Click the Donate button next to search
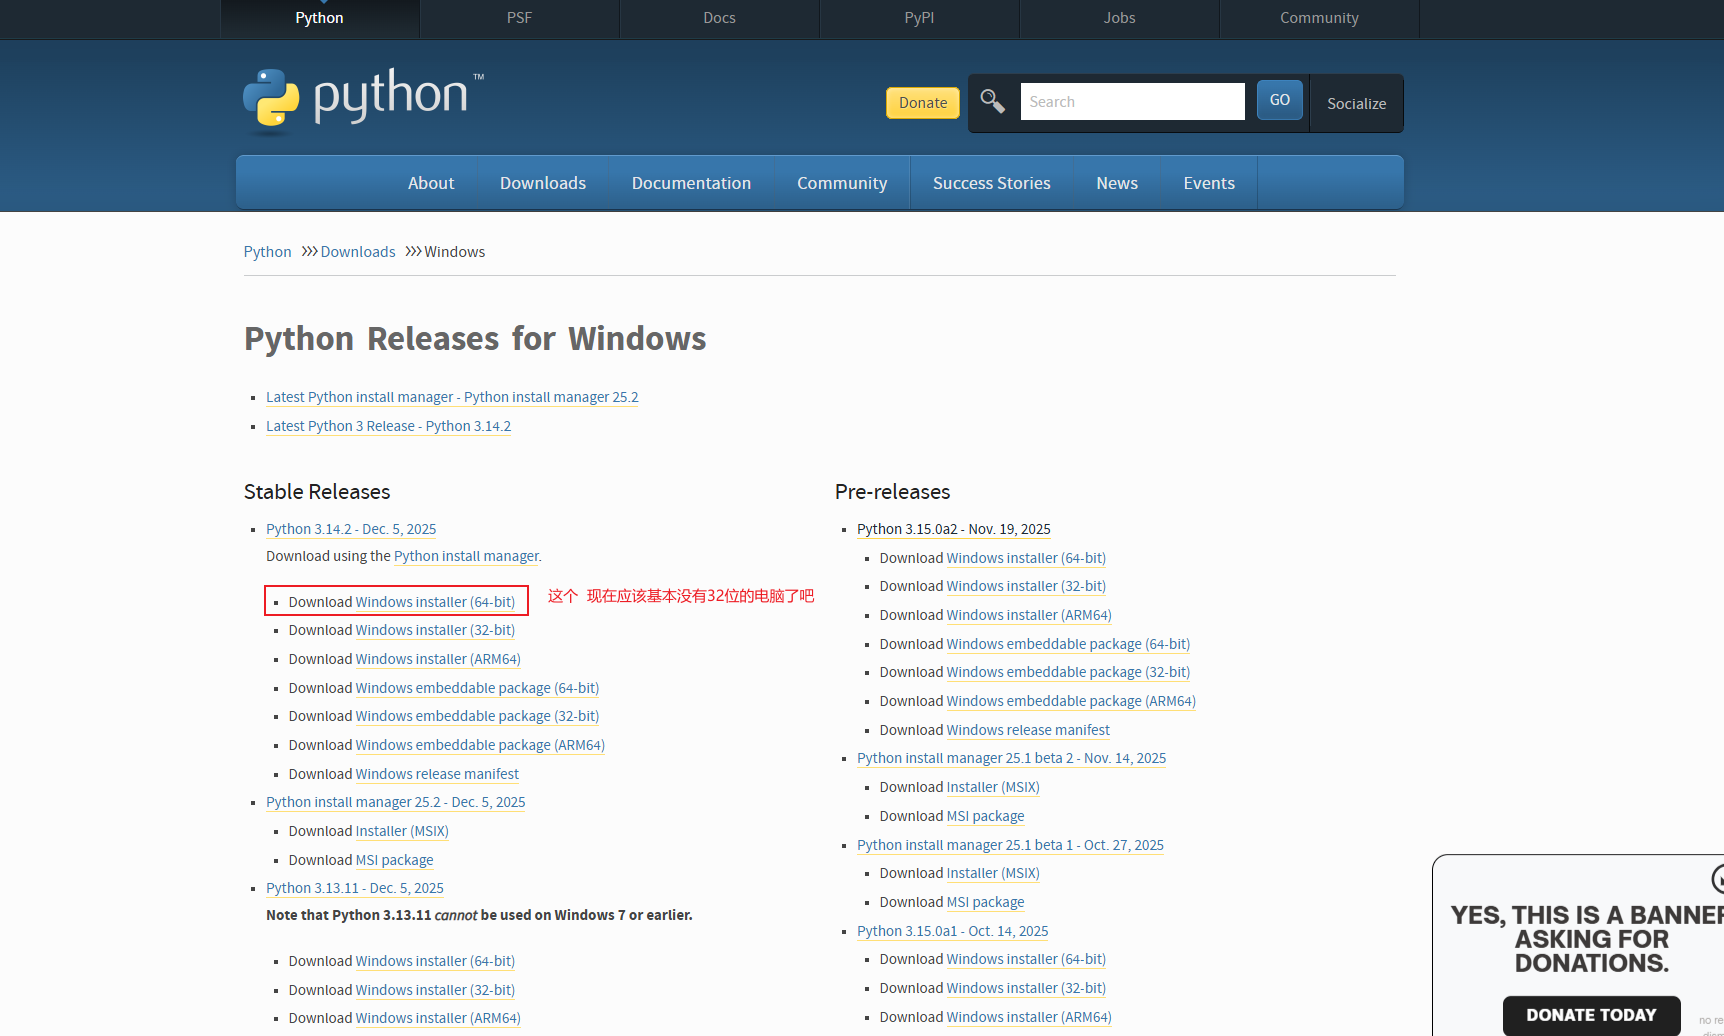This screenshot has height=1036, width=1724. [922, 102]
